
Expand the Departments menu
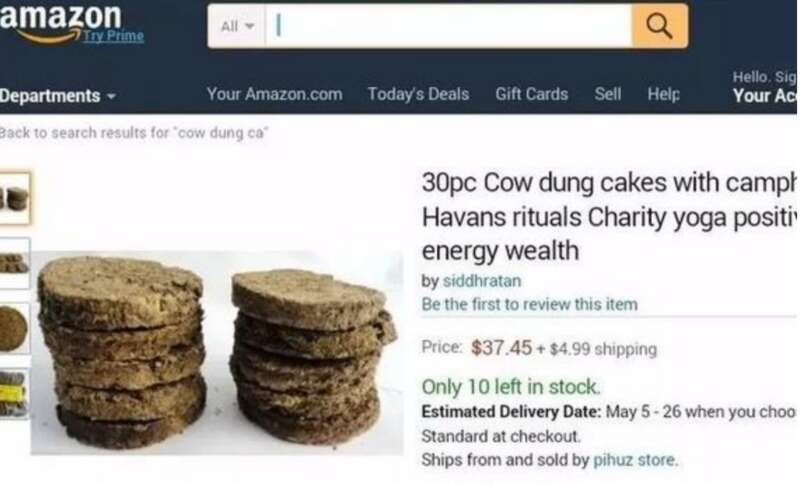click(x=58, y=96)
